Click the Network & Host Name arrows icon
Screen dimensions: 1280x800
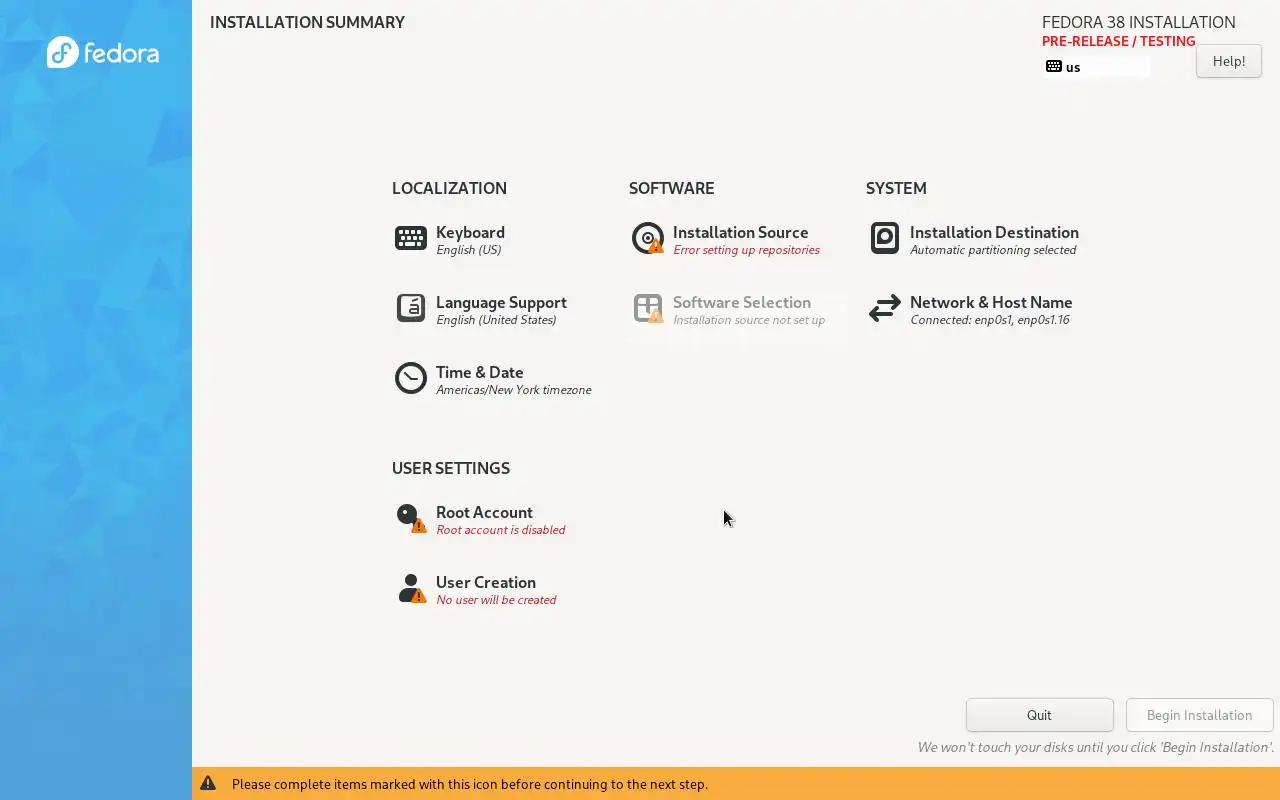tap(885, 308)
